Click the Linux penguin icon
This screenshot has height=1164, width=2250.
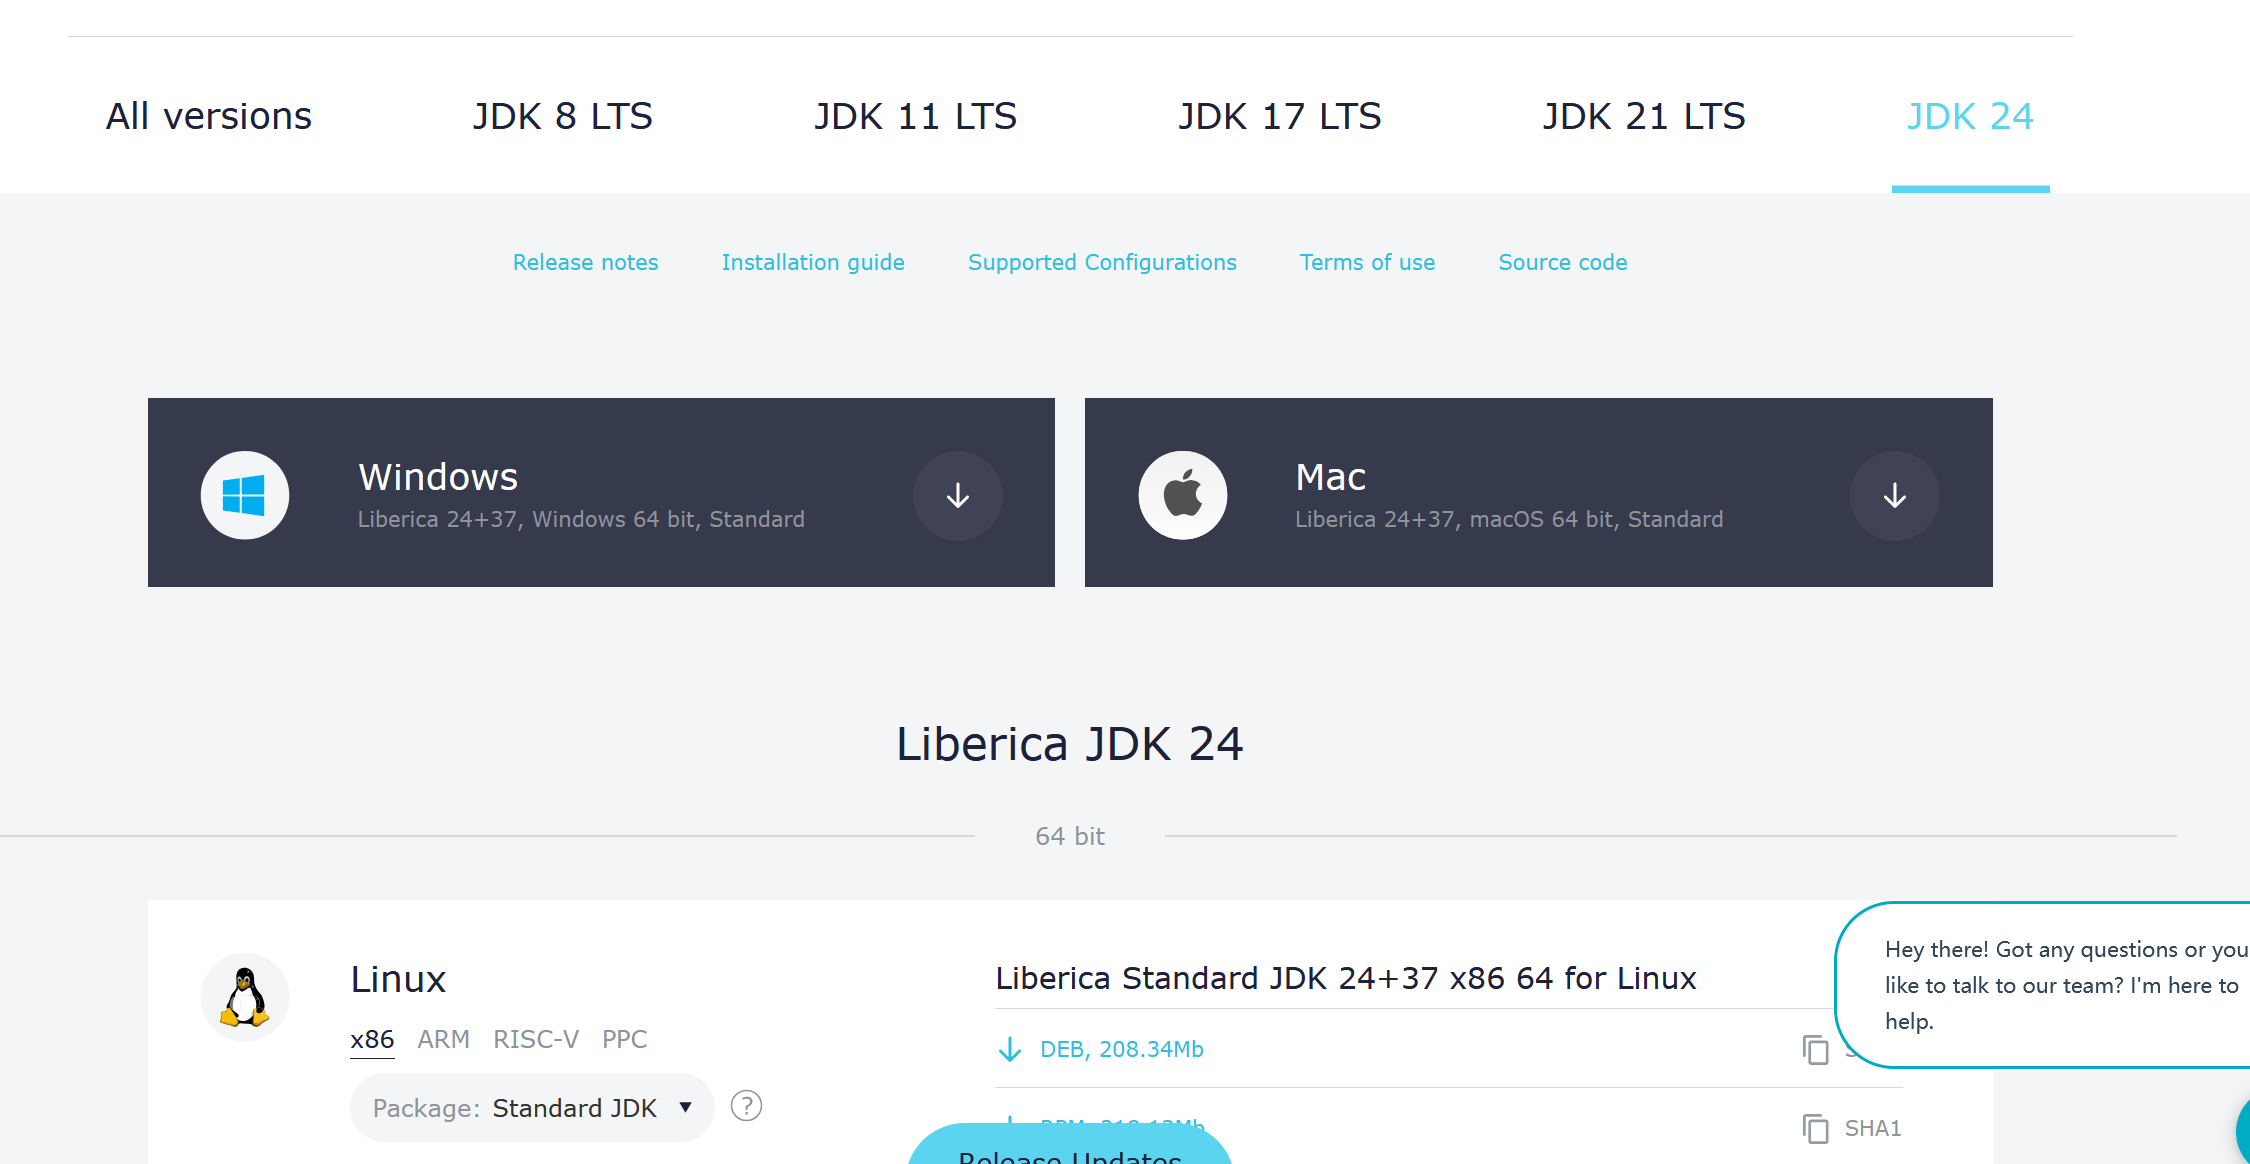click(x=245, y=997)
